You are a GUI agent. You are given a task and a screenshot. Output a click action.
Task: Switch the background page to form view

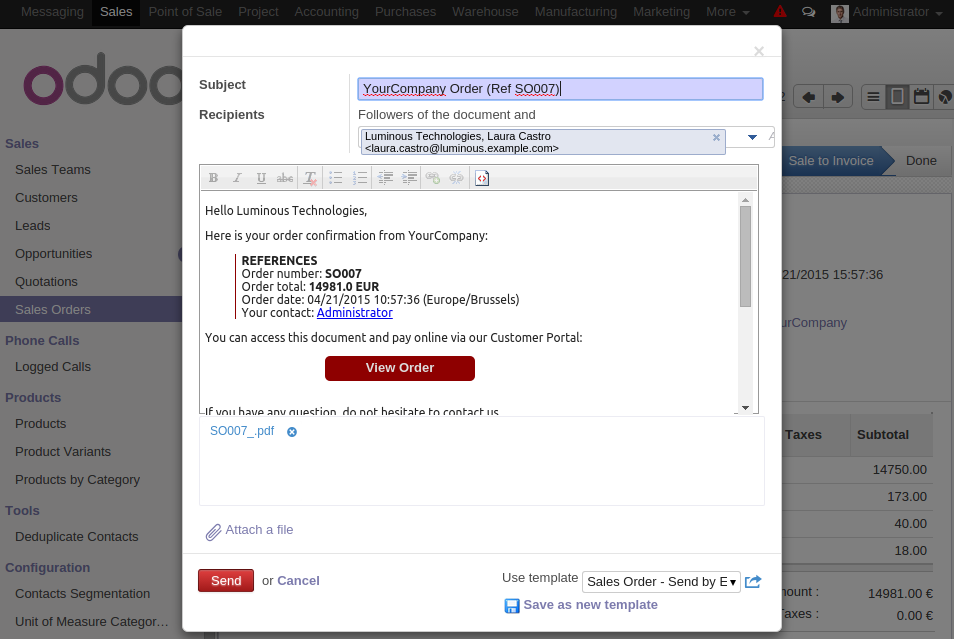pyautogui.click(x=897, y=97)
